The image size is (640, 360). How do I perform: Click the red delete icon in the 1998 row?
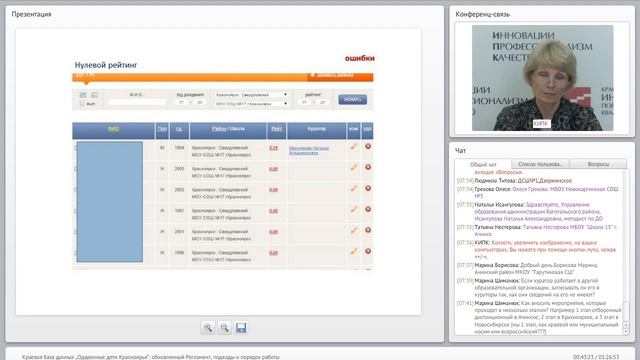[x=368, y=251]
